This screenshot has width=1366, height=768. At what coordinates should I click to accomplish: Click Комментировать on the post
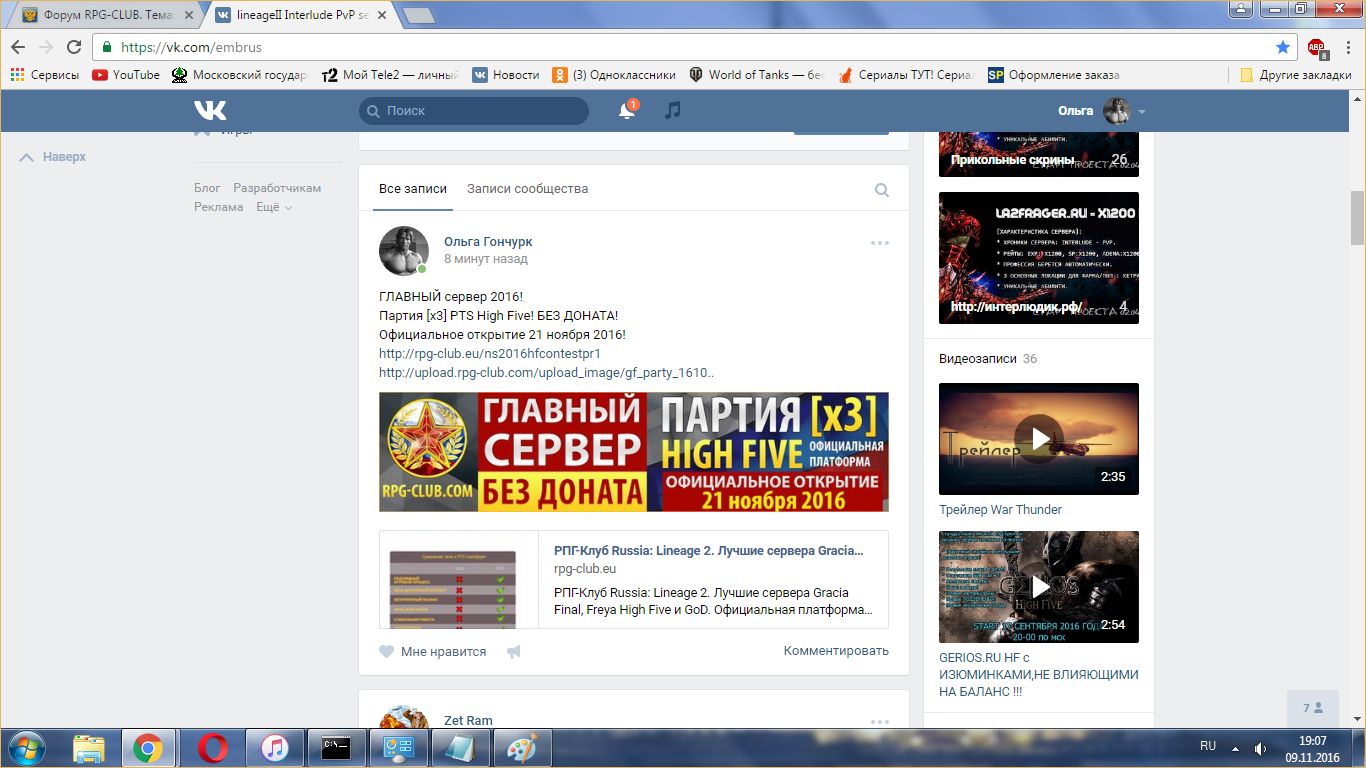[836, 651]
